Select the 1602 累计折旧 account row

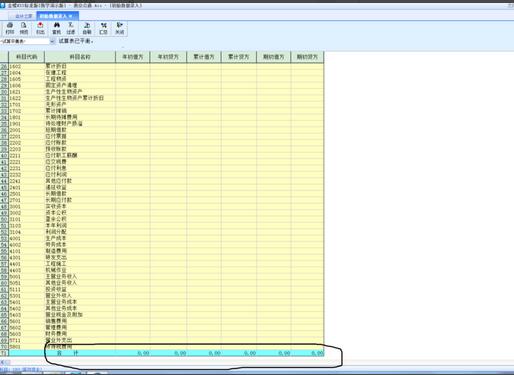pyautogui.click(x=166, y=66)
